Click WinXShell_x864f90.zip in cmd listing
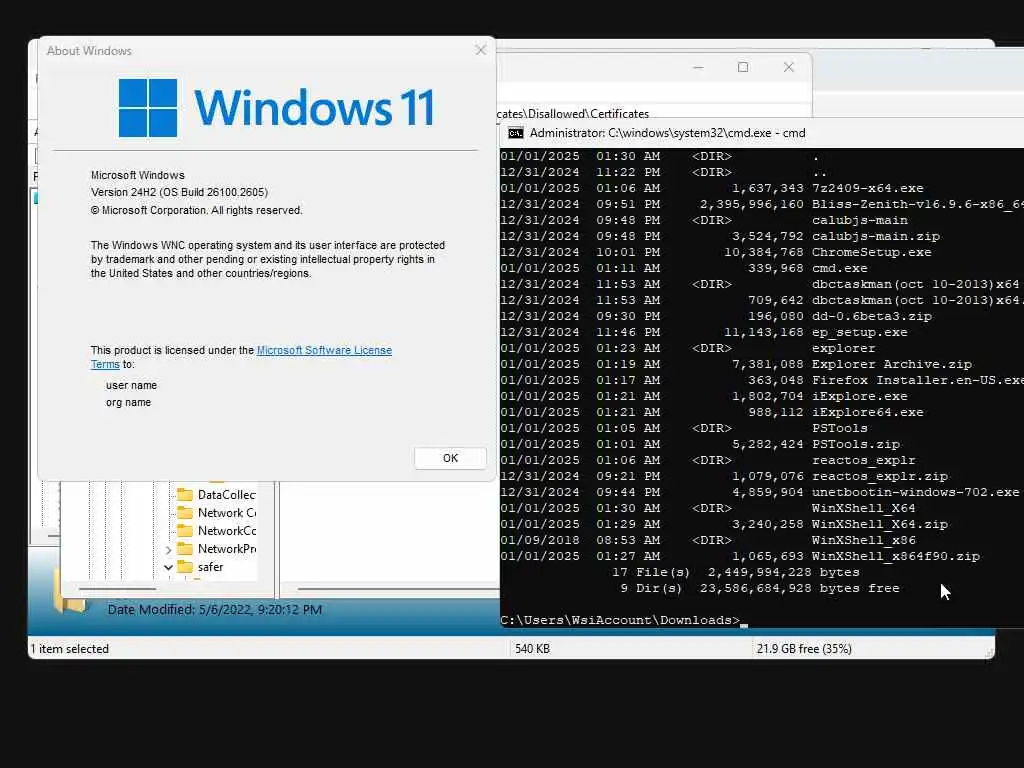 click(895, 556)
